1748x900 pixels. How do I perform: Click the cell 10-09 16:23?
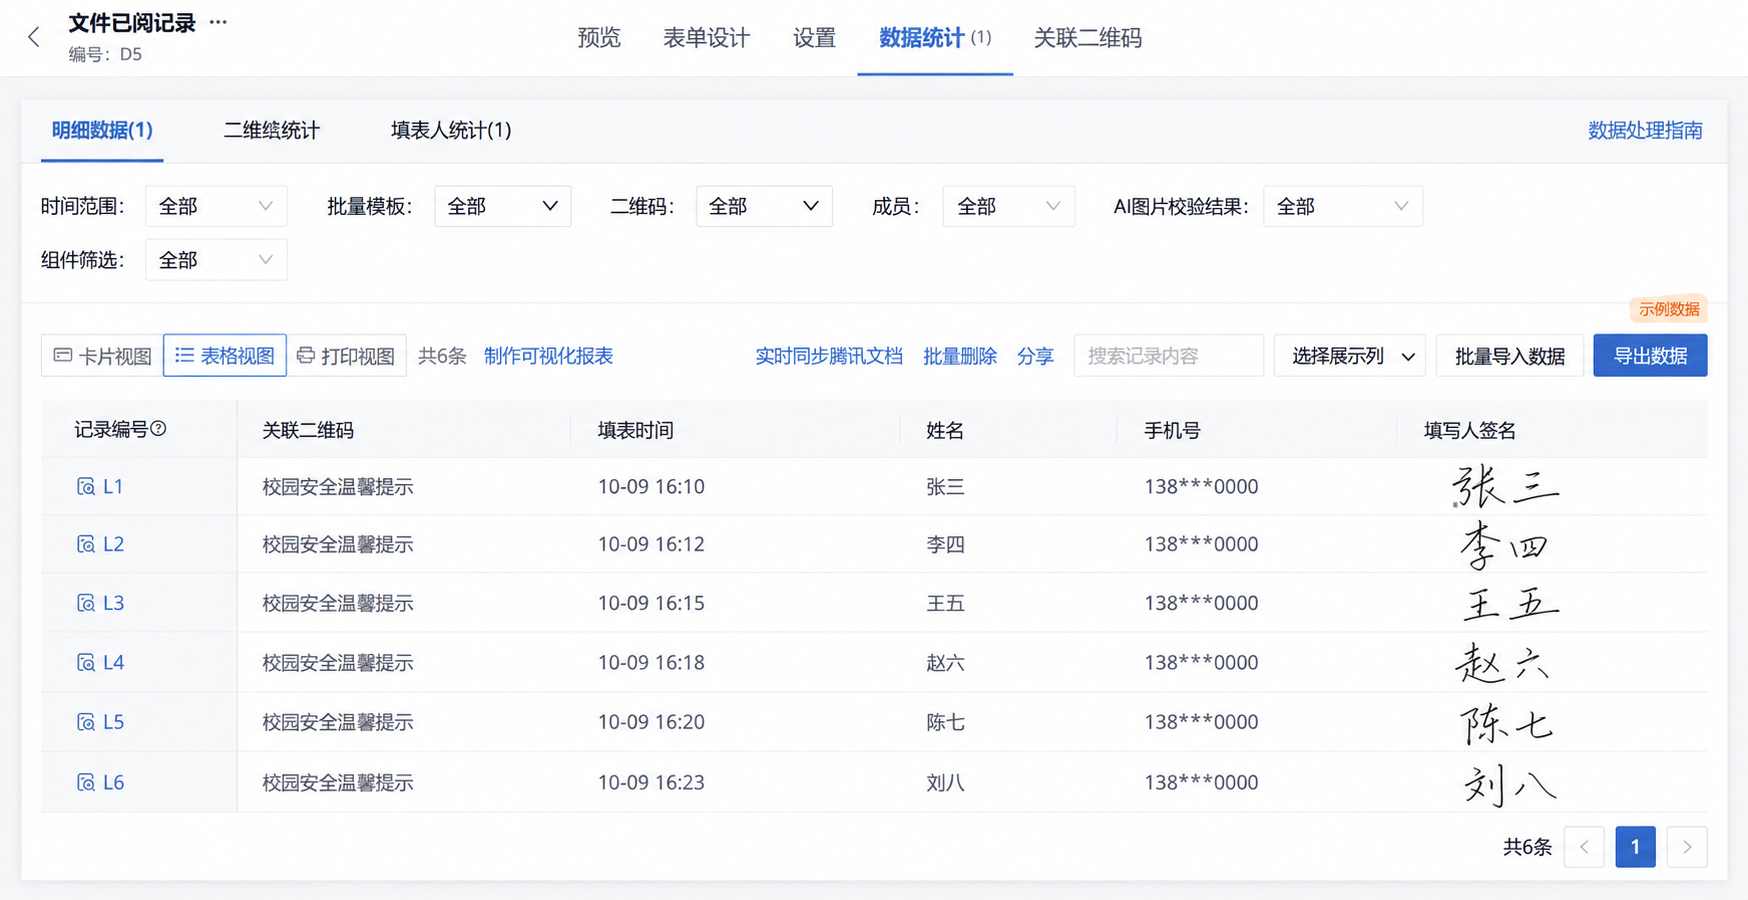(651, 782)
